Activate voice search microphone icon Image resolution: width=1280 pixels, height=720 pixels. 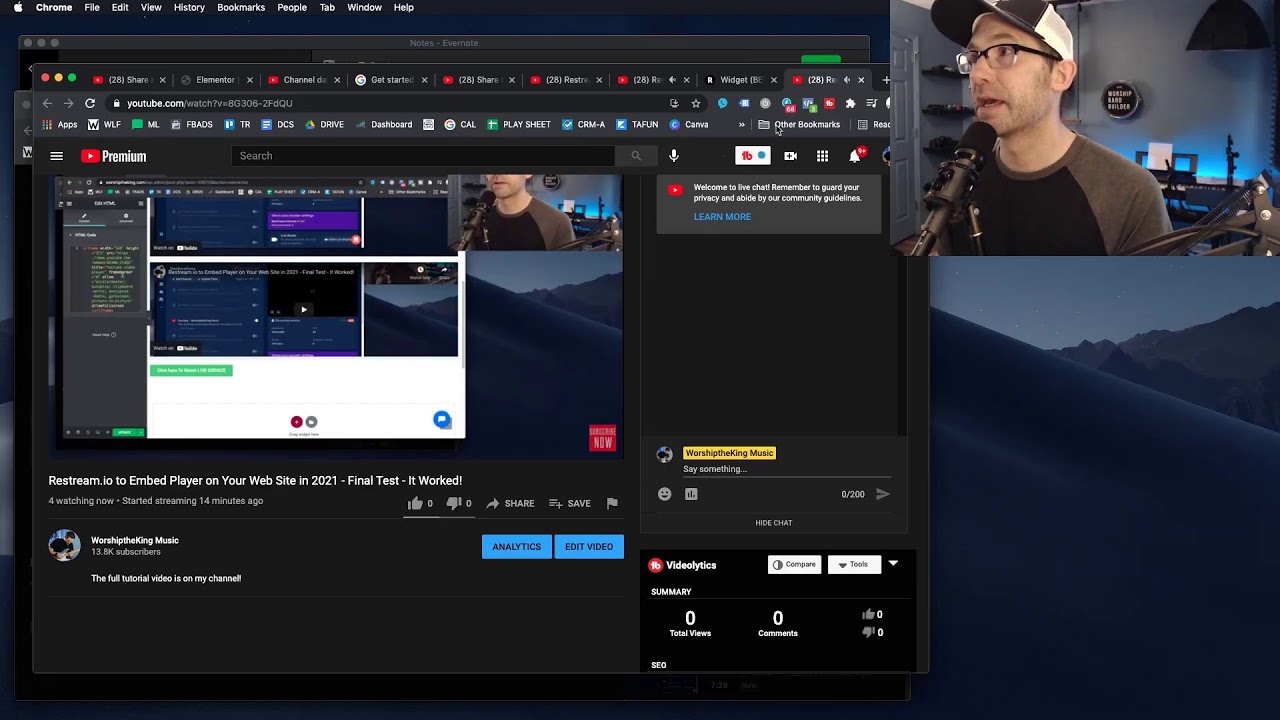tap(674, 156)
